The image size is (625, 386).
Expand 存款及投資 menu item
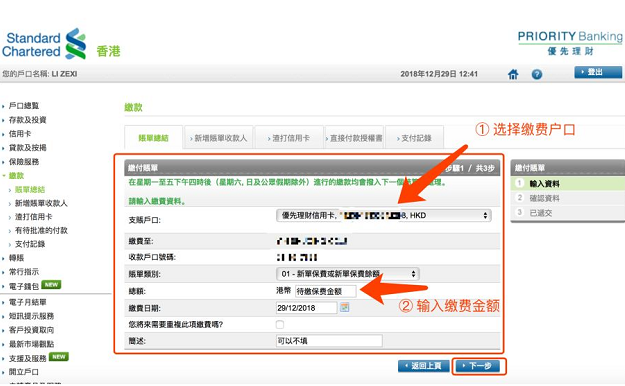pos(28,120)
